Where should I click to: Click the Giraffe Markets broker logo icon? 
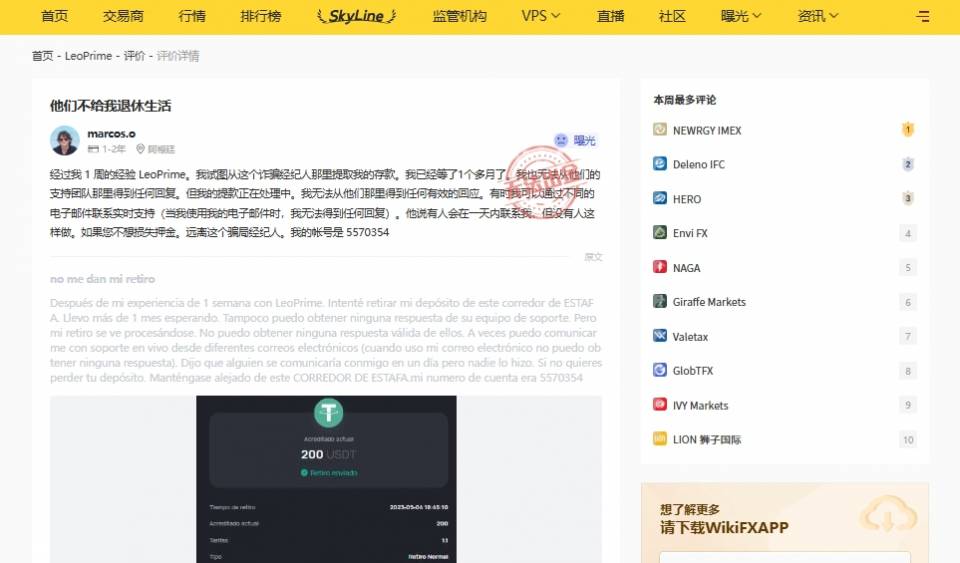point(659,301)
